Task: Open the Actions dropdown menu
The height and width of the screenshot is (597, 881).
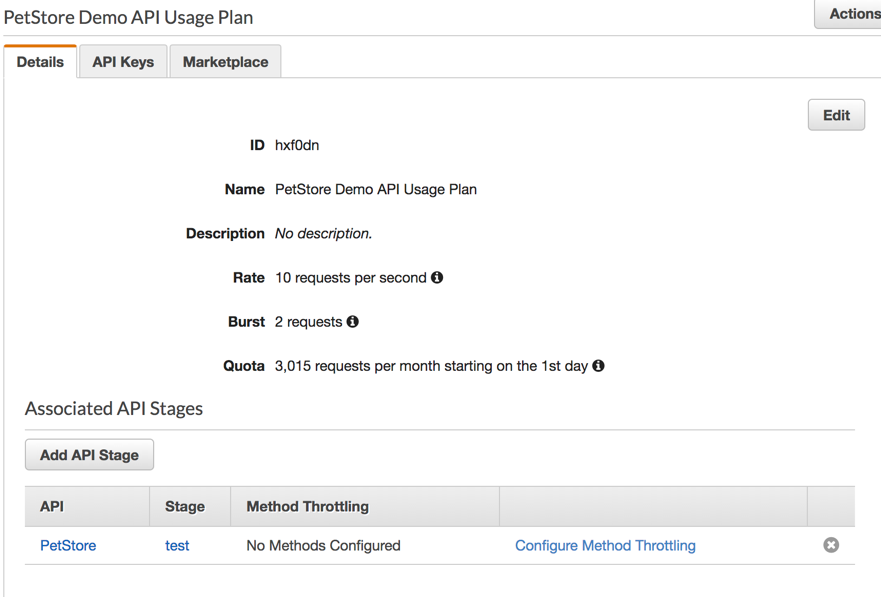Action: (851, 14)
